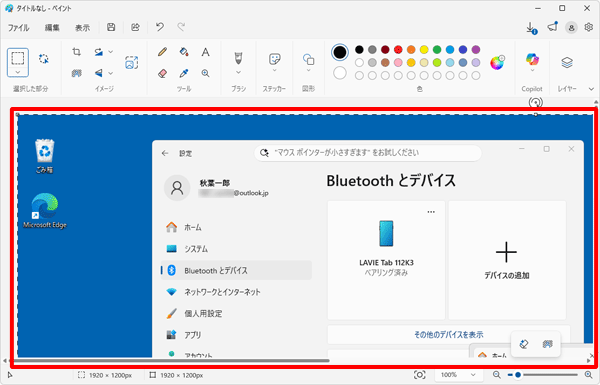Click the zoom in magnifier
Viewport: 600px width, 385px height.
(589, 375)
